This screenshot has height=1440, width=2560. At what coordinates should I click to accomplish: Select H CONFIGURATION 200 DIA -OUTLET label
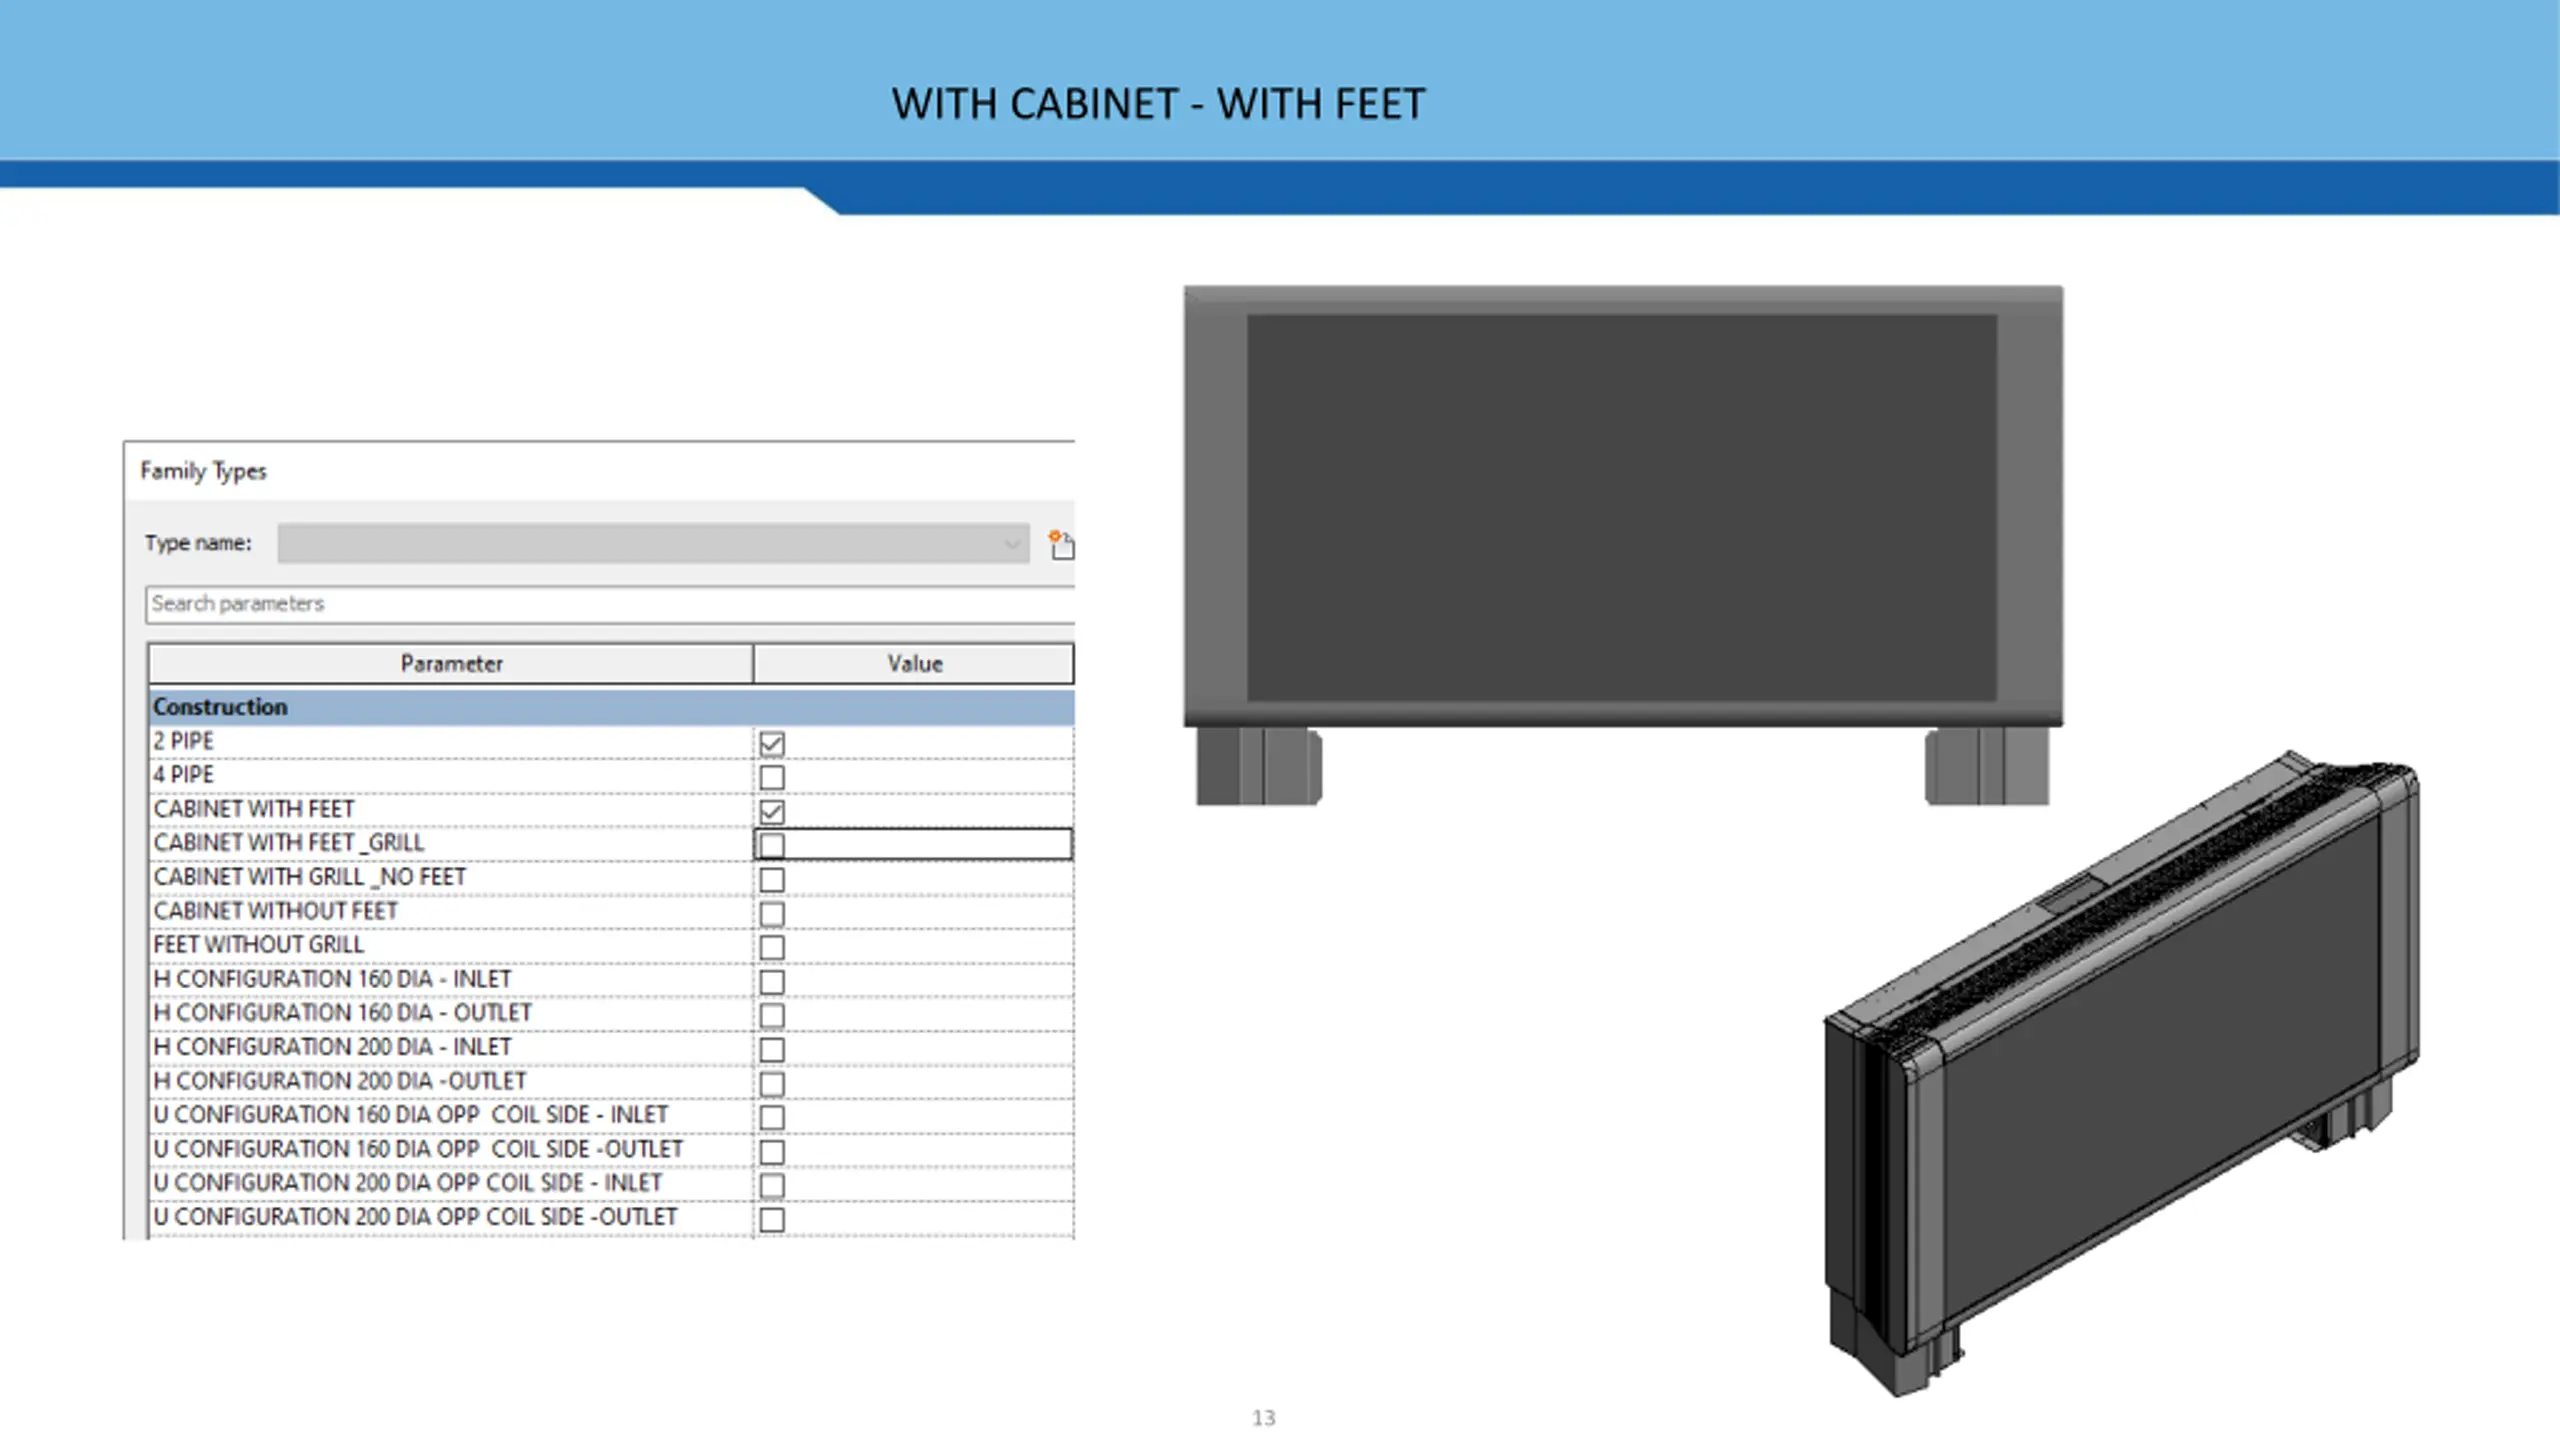(339, 1081)
